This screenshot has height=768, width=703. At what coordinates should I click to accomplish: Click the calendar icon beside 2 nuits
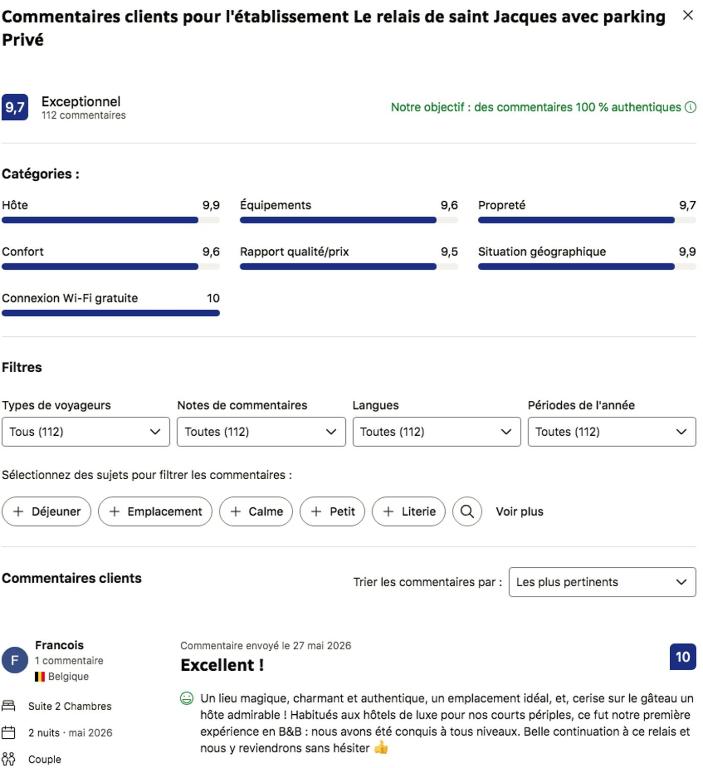[8, 733]
